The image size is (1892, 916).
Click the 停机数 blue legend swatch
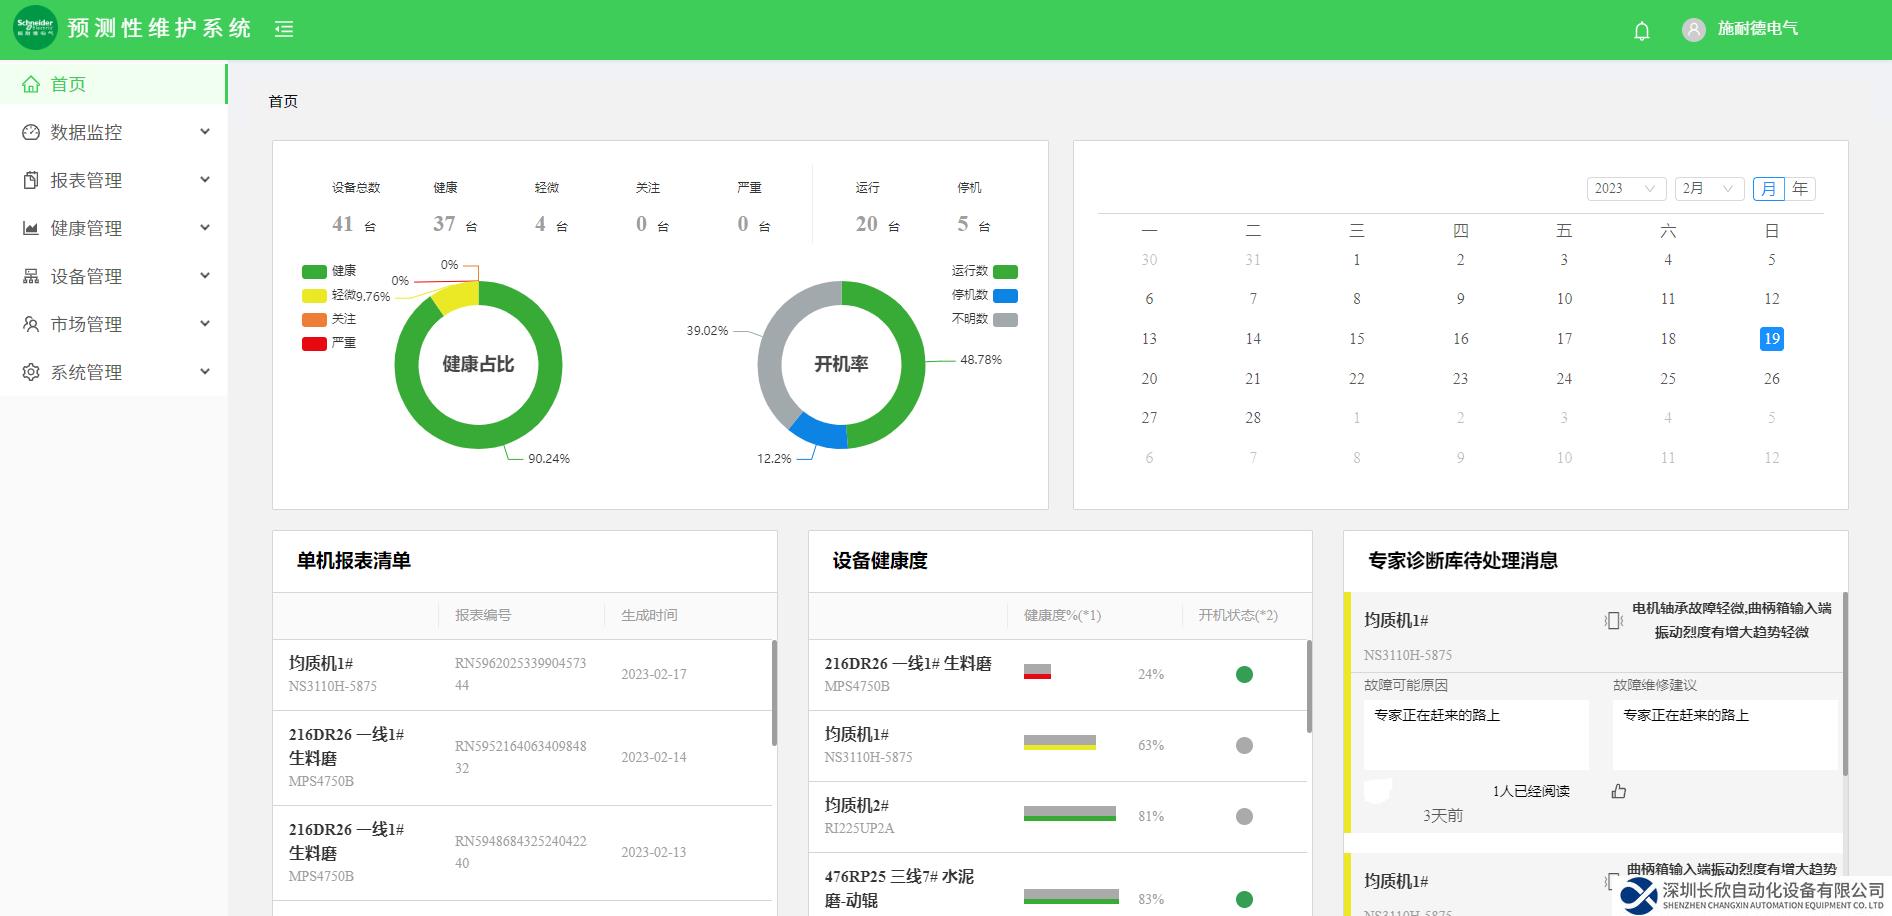pos(1005,296)
